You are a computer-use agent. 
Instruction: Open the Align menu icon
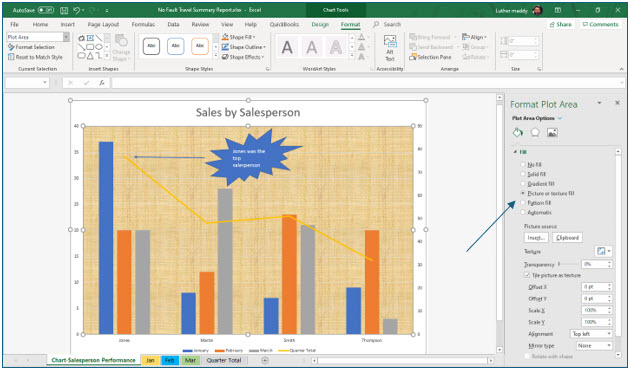[x=474, y=37]
